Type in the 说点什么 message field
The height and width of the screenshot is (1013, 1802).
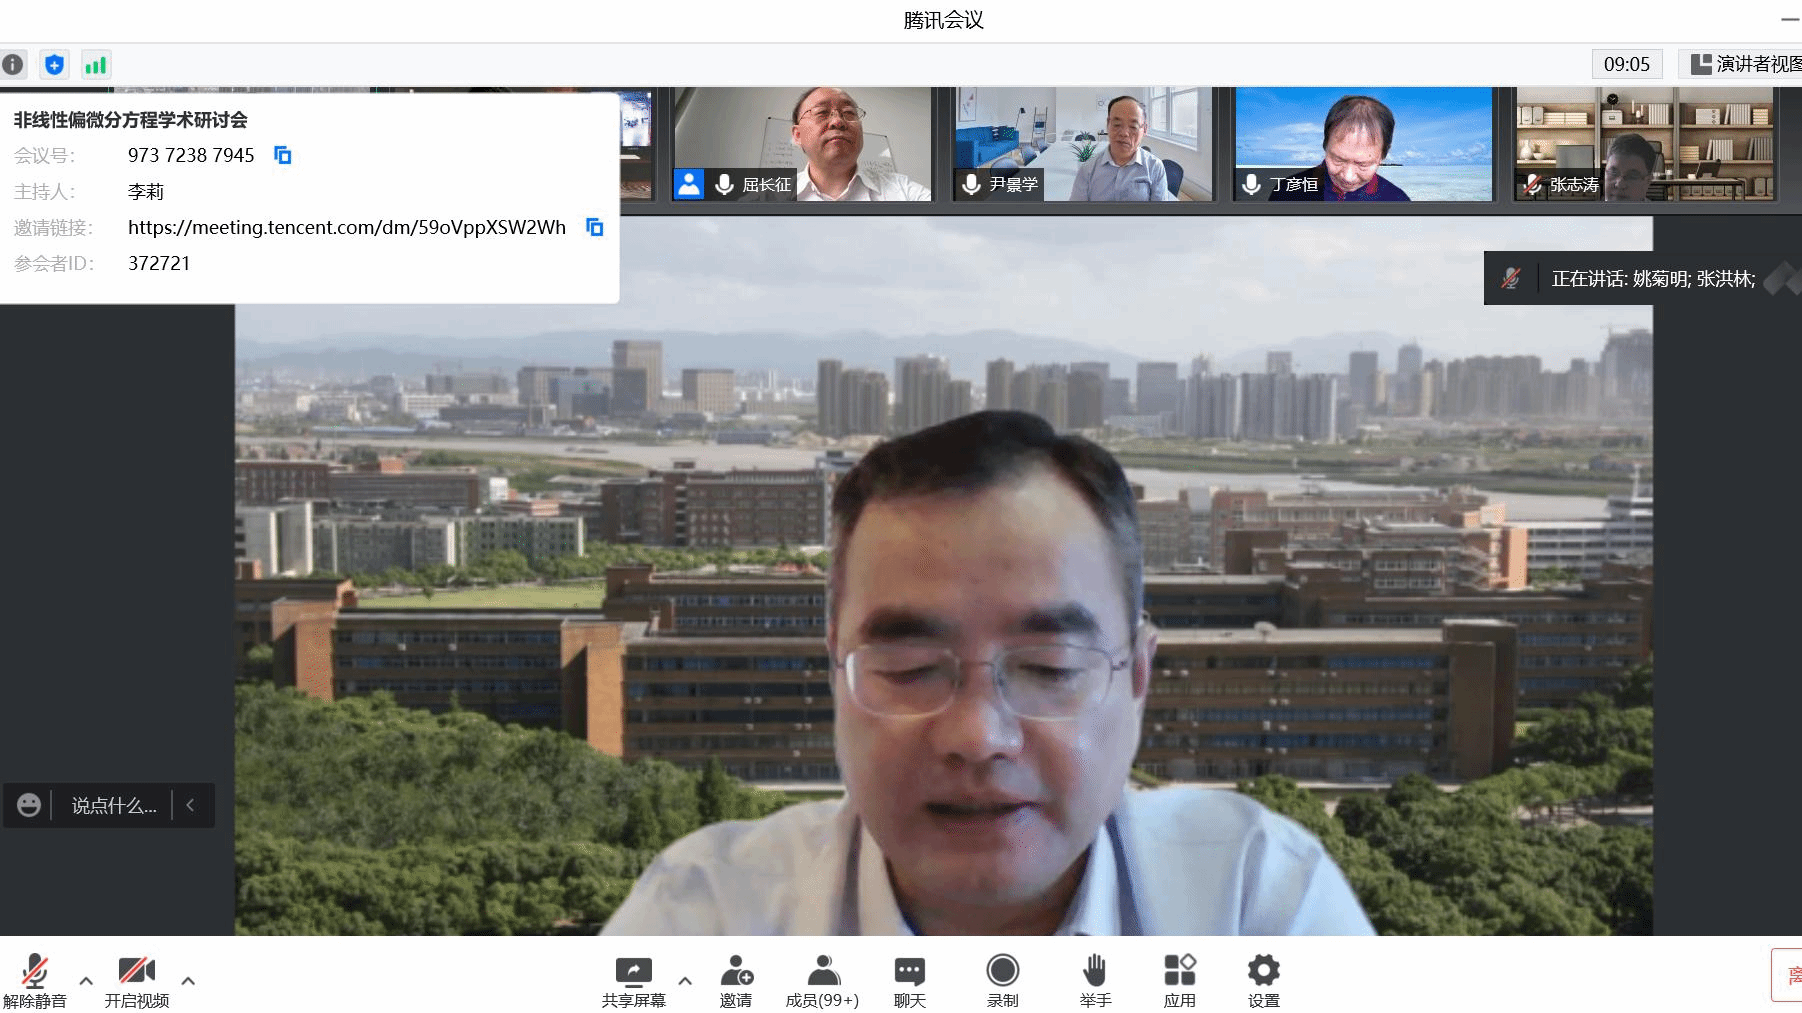tap(114, 806)
